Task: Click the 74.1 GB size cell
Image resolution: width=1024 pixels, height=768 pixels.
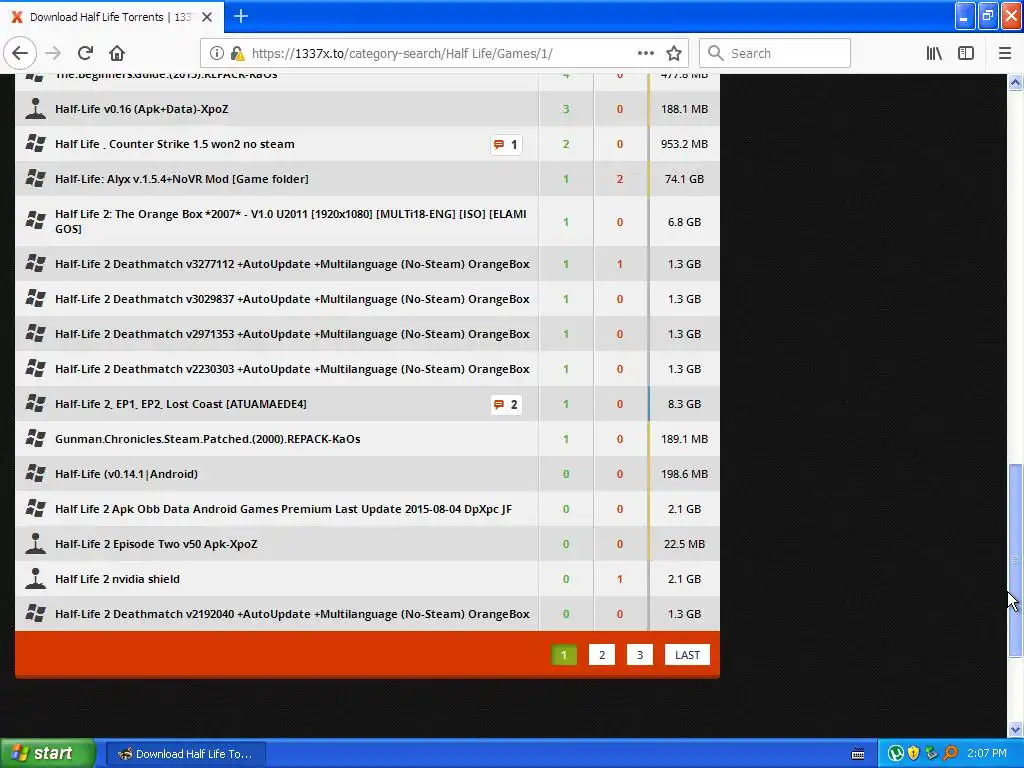Action: (684, 179)
